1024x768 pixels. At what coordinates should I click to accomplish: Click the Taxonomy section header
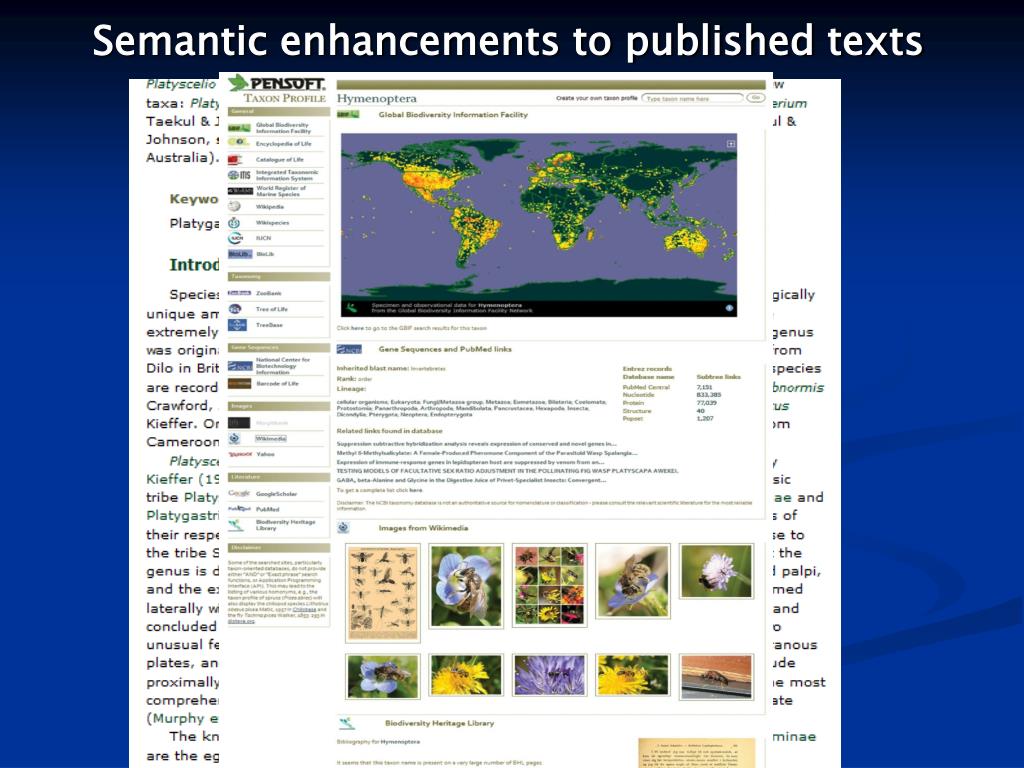pos(279,277)
